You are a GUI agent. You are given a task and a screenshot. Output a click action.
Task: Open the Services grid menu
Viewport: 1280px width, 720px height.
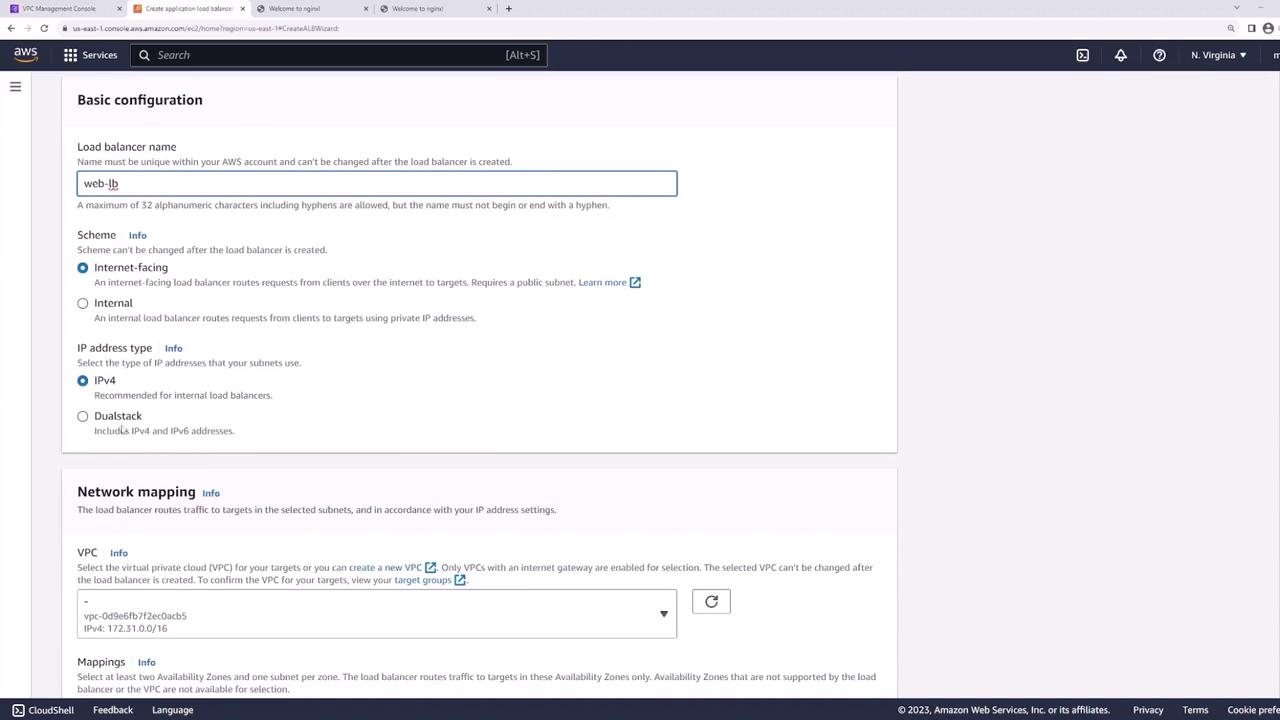70,55
